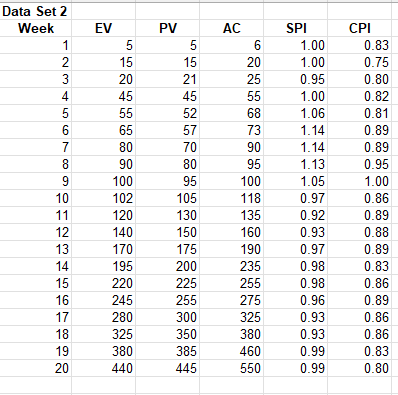This screenshot has width=398, height=395.
Task: Click the 'AC' column header cell
Action: 231,28
